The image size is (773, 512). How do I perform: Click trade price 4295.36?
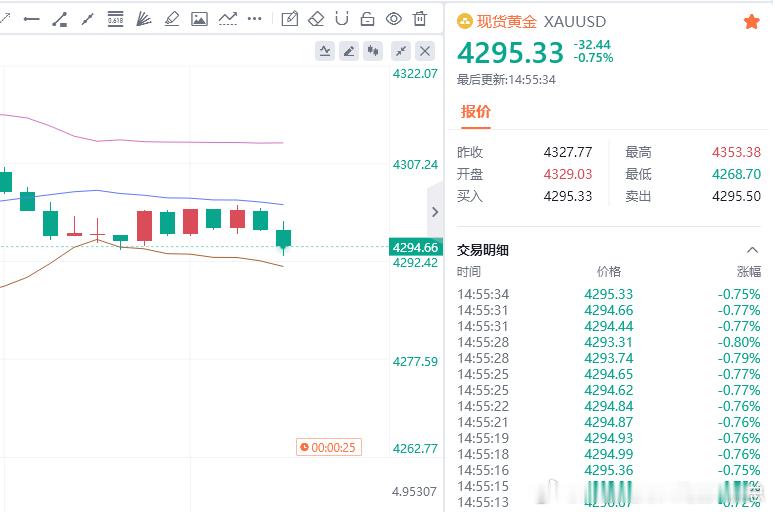(x=608, y=471)
